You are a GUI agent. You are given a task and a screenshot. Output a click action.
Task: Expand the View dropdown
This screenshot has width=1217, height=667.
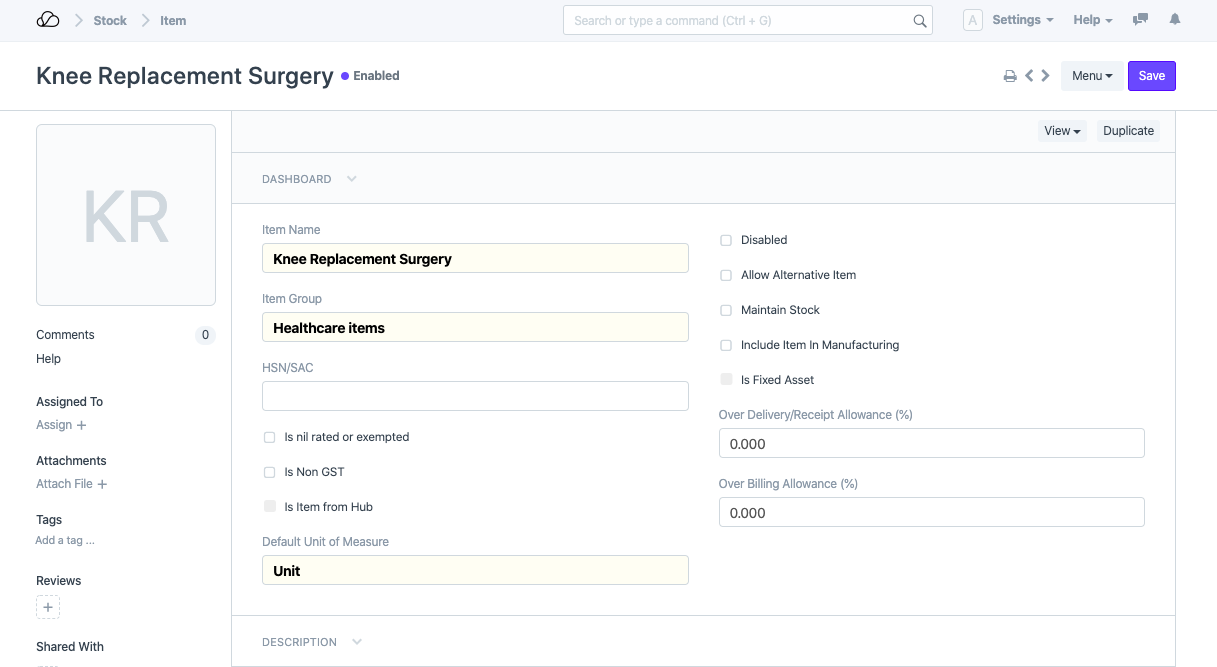tap(1062, 131)
